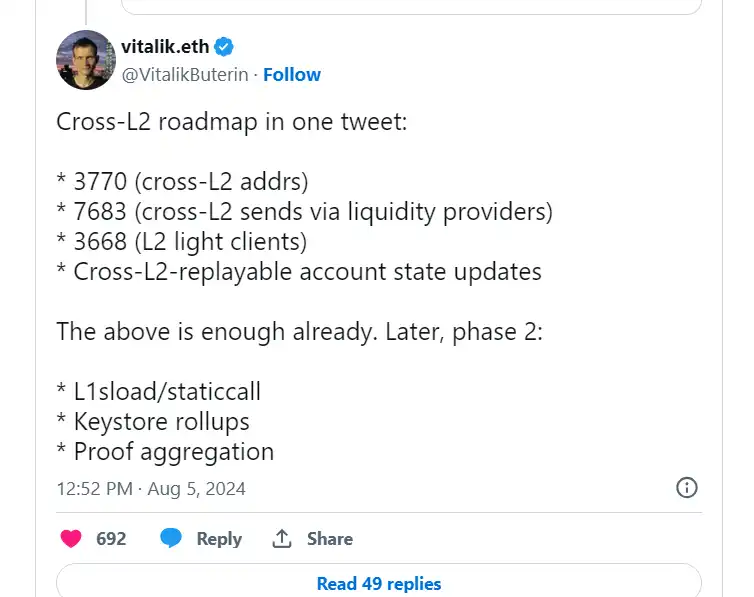Open the 12:52 PM timestamp link
This screenshot has width=754, height=597.
tap(94, 489)
